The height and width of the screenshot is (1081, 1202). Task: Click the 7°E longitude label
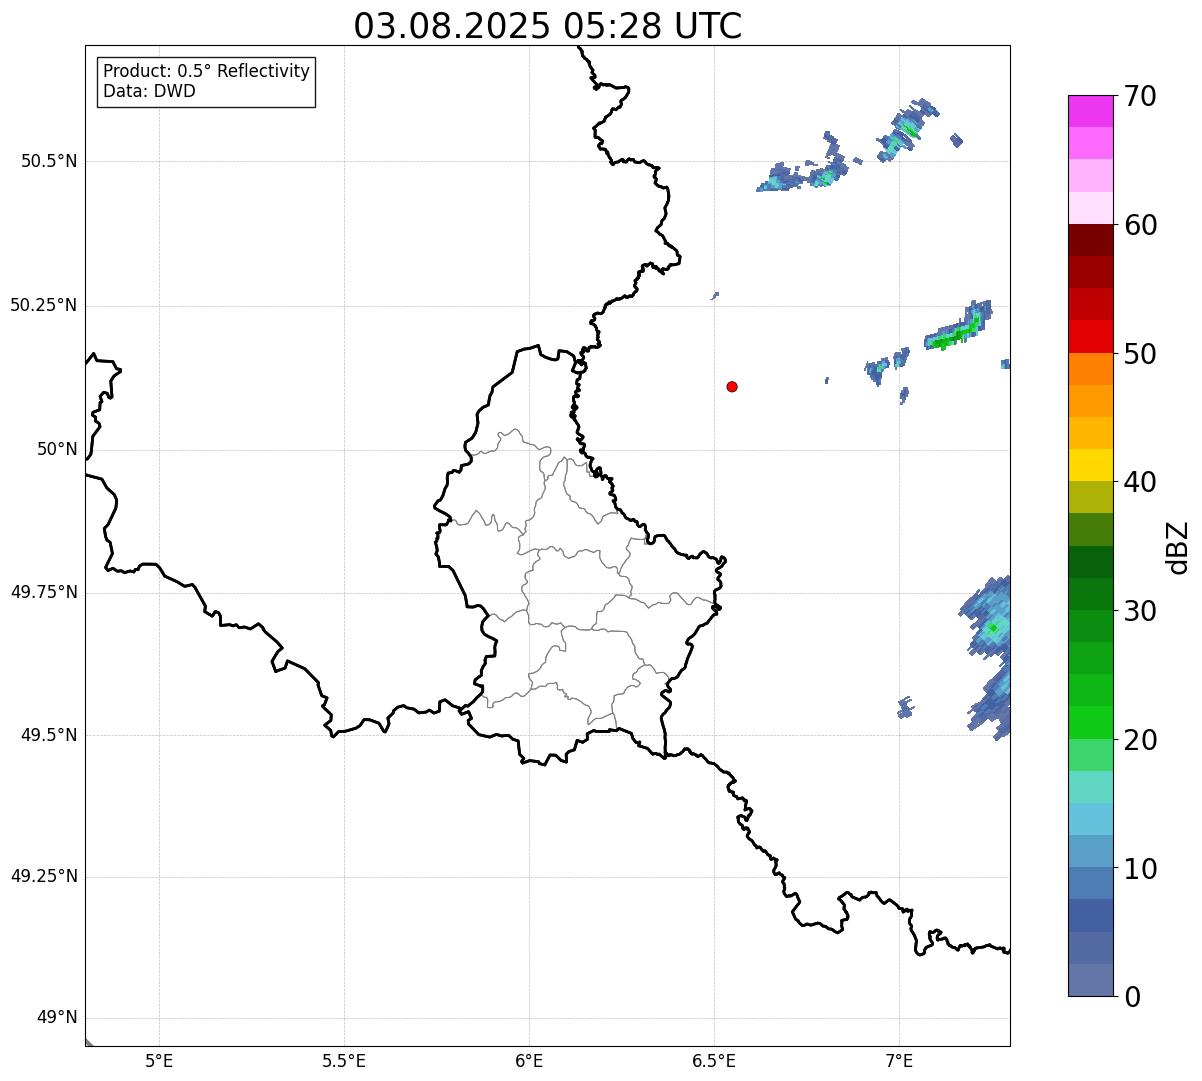[x=899, y=1061]
